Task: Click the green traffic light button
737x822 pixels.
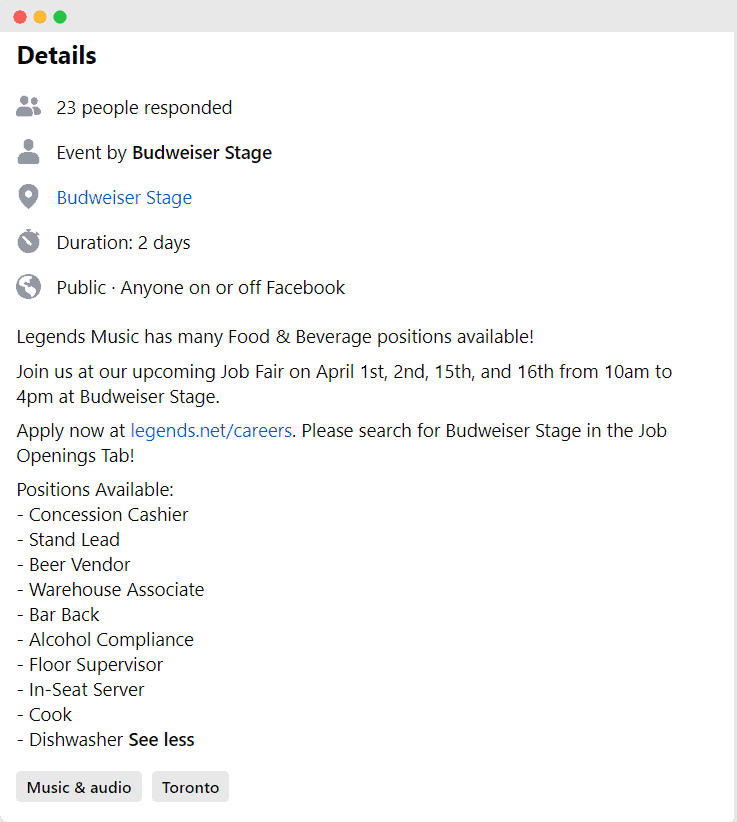Action: pos(60,16)
